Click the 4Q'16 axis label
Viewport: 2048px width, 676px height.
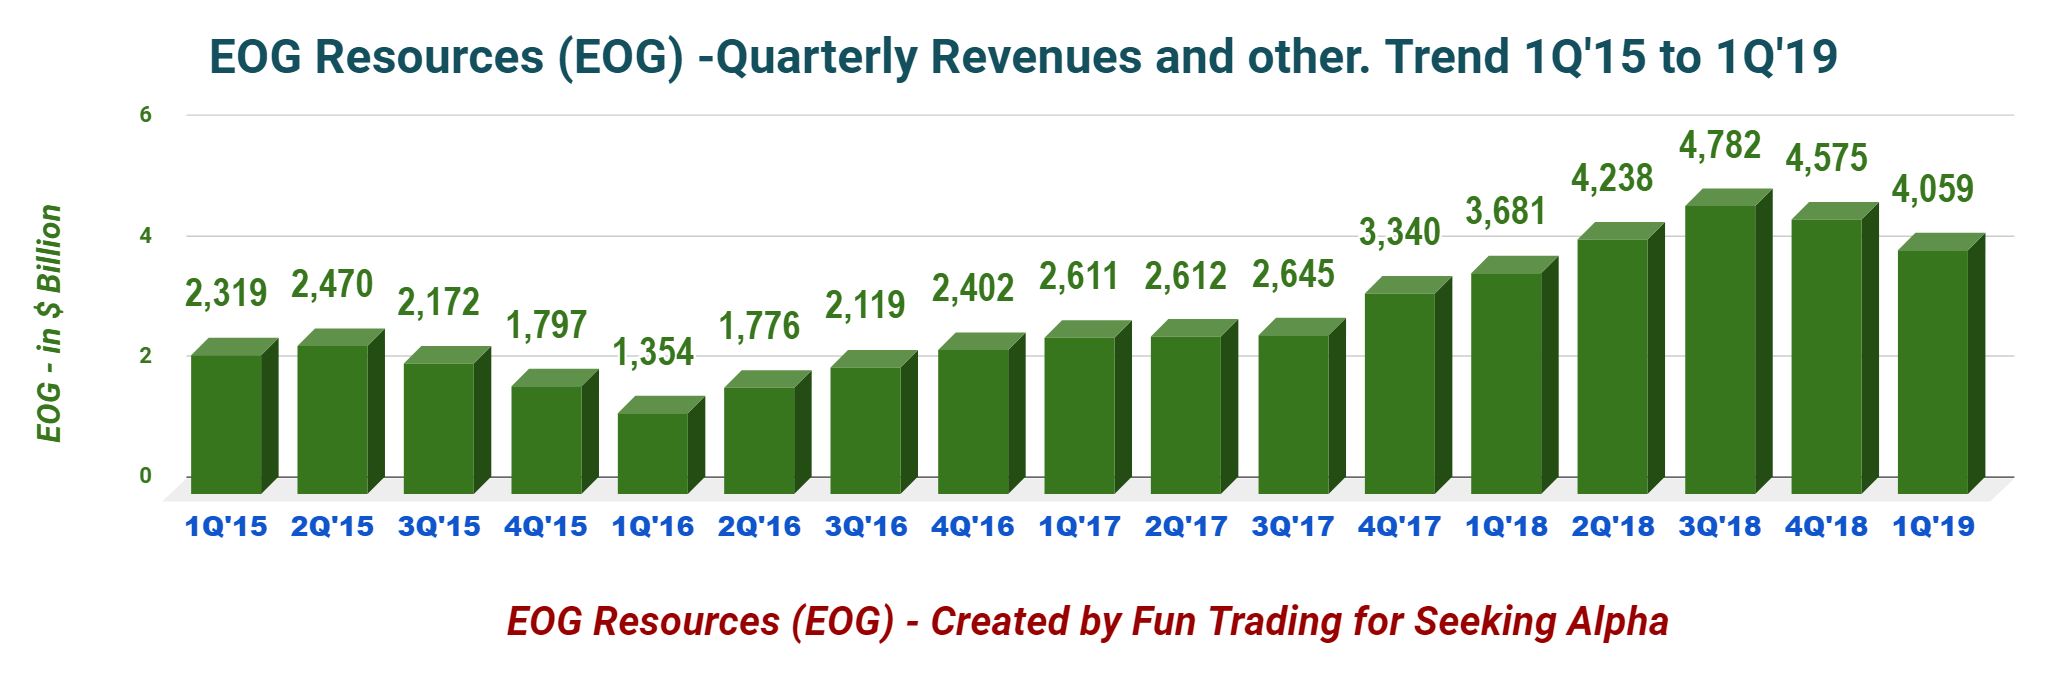click(973, 526)
